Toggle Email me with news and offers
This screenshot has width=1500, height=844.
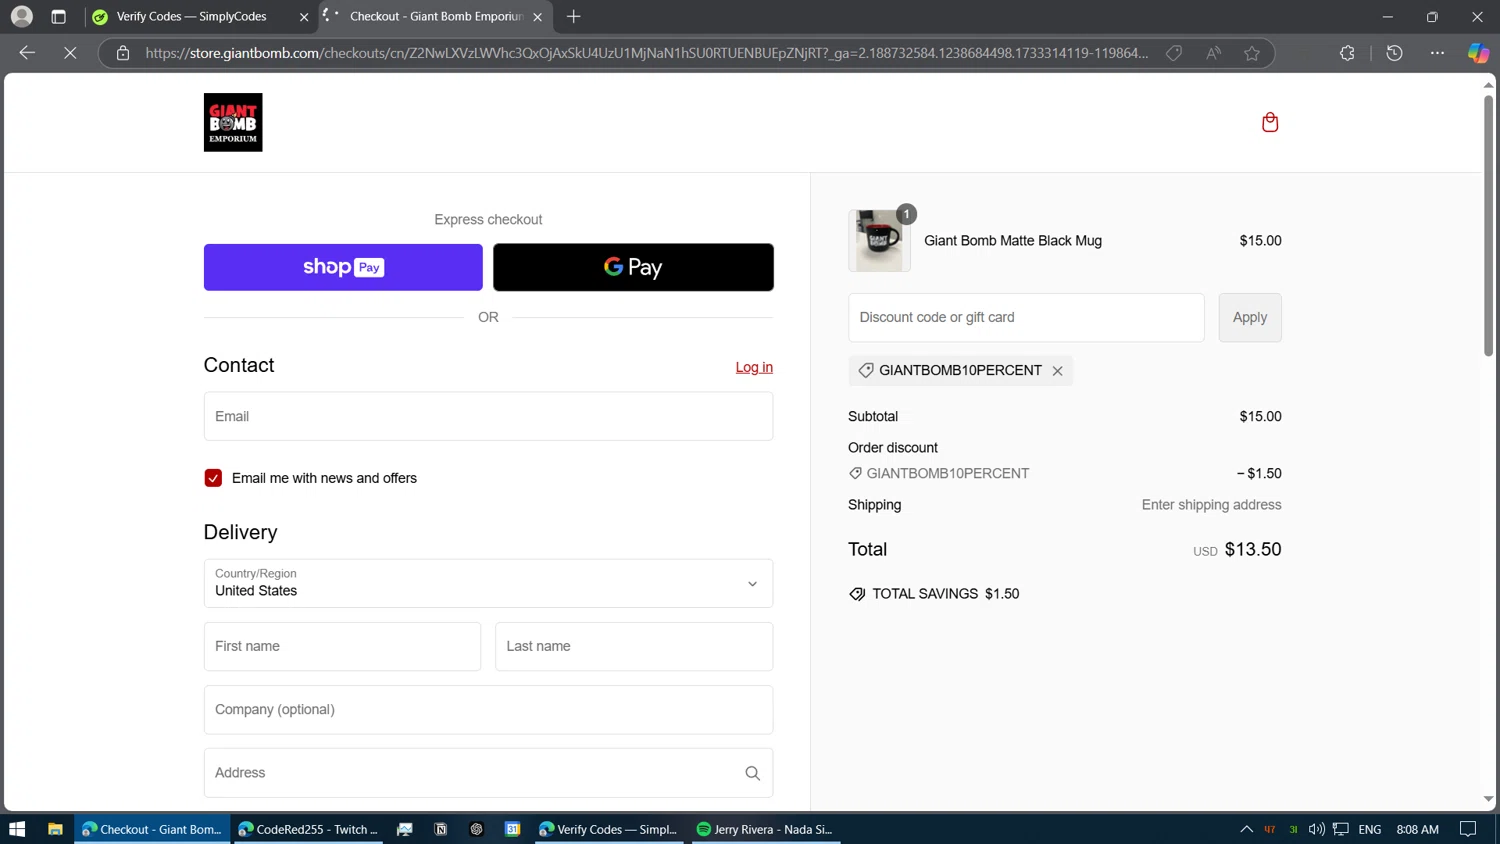(213, 478)
